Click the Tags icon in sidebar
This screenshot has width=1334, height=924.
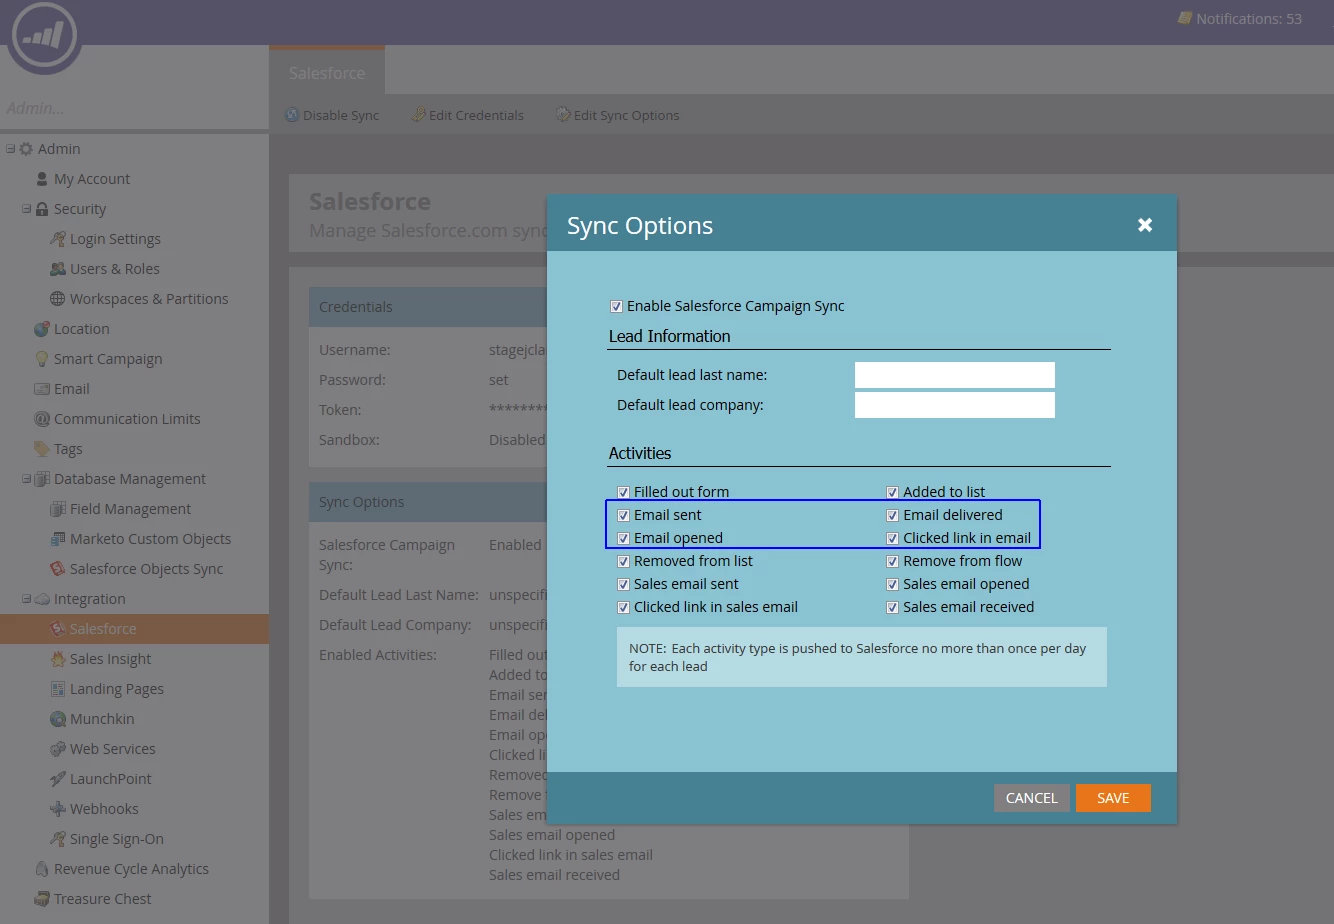point(42,449)
